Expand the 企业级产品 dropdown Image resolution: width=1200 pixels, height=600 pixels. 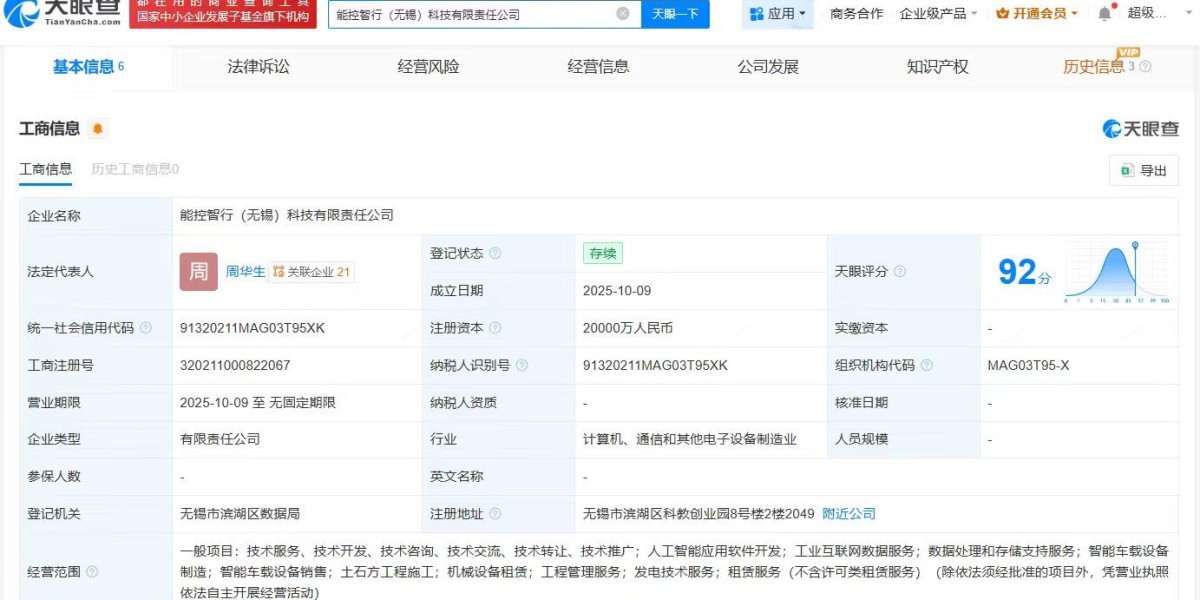point(938,14)
